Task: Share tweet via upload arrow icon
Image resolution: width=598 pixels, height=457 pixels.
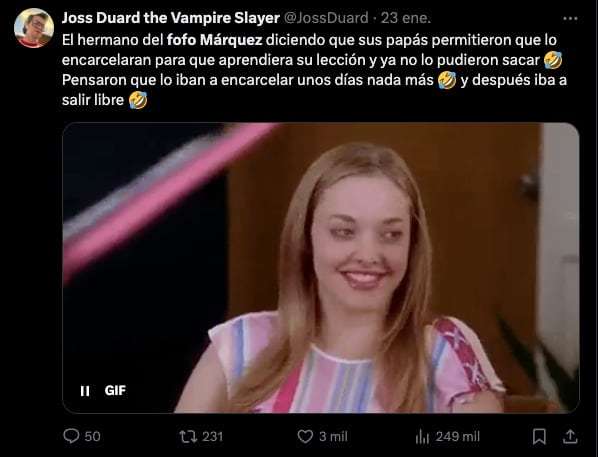Action: pyautogui.click(x=570, y=436)
